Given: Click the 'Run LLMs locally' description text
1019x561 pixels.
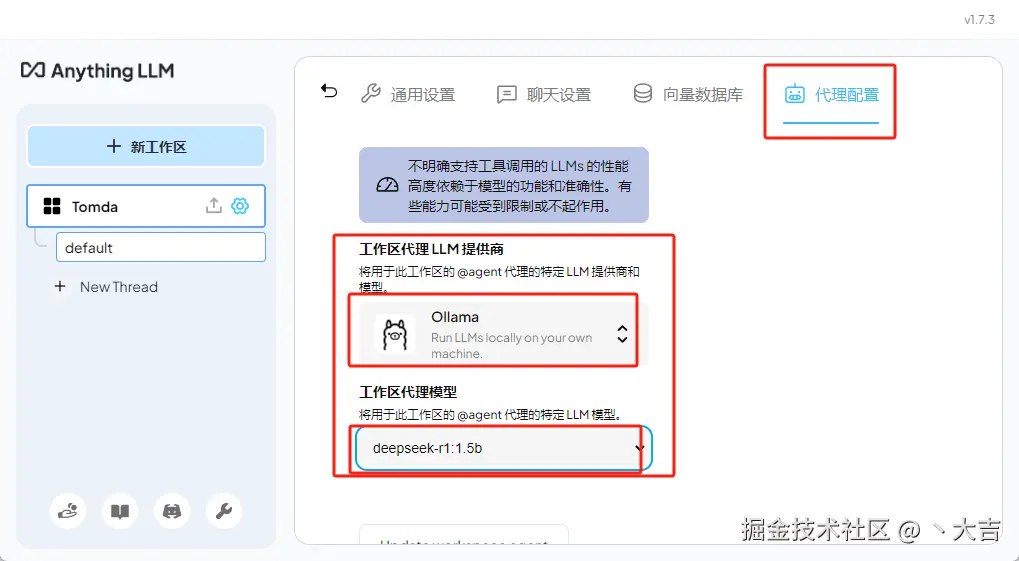Looking at the screenshot, I should [x=511, y=346].
